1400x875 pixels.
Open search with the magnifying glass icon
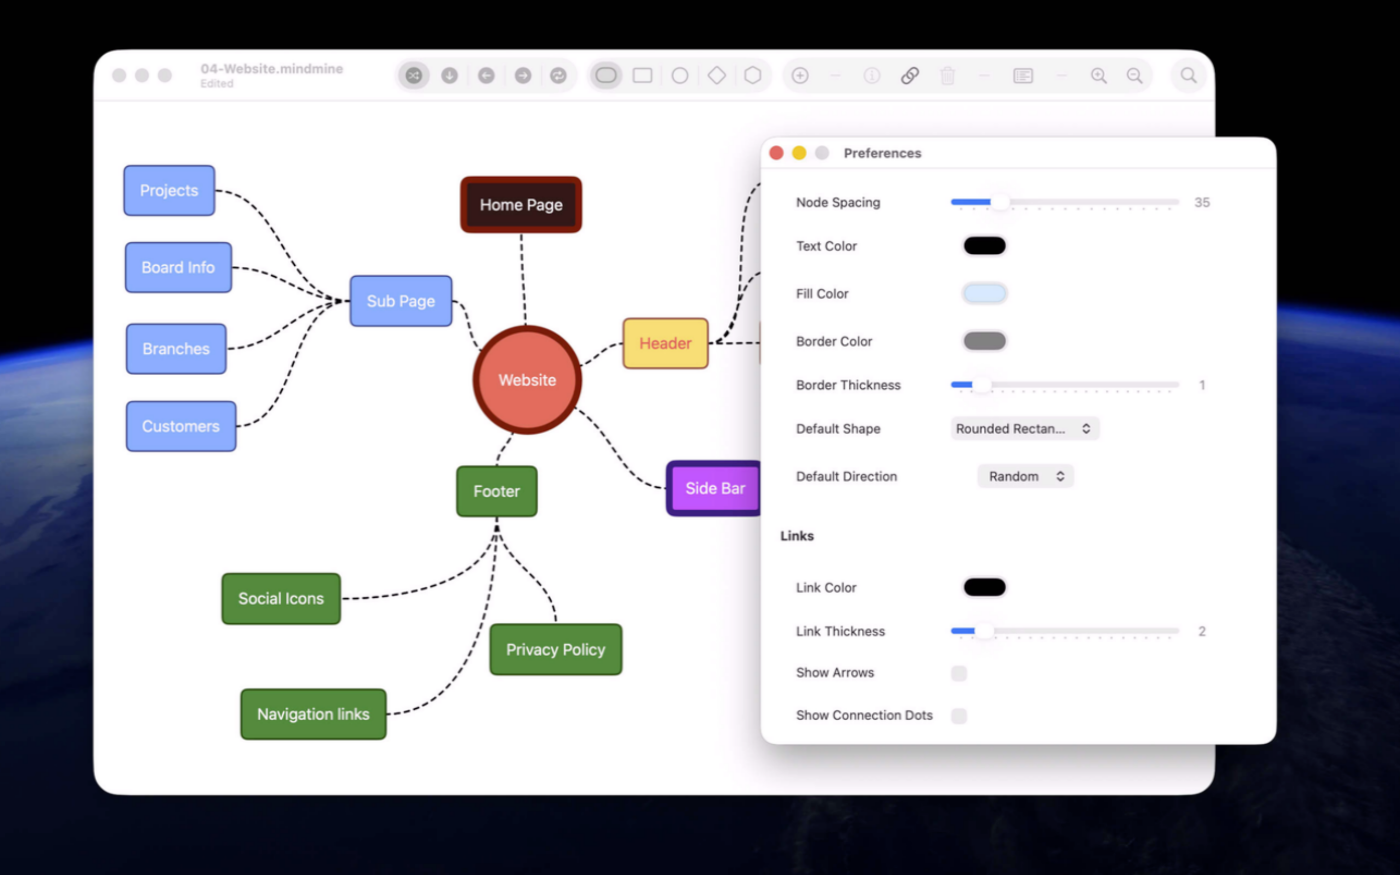point(1188,75)
